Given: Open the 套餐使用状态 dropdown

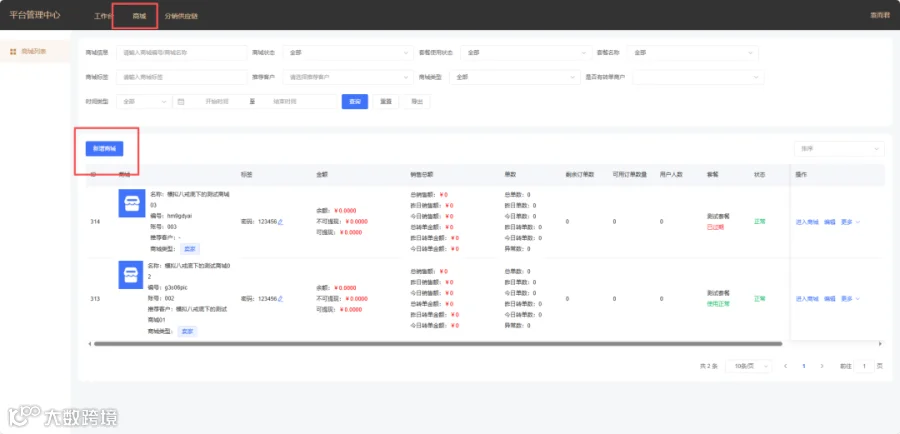Looking at the screenshot, I should (x=526, y=53).
